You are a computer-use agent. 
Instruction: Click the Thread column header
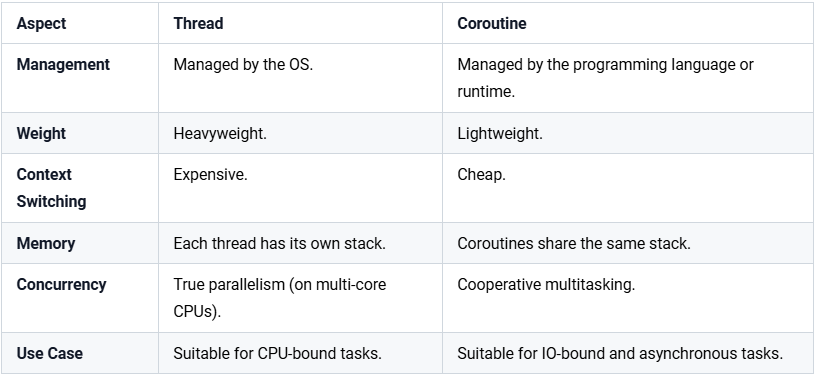pyautogui.click(x=198, y=23)
